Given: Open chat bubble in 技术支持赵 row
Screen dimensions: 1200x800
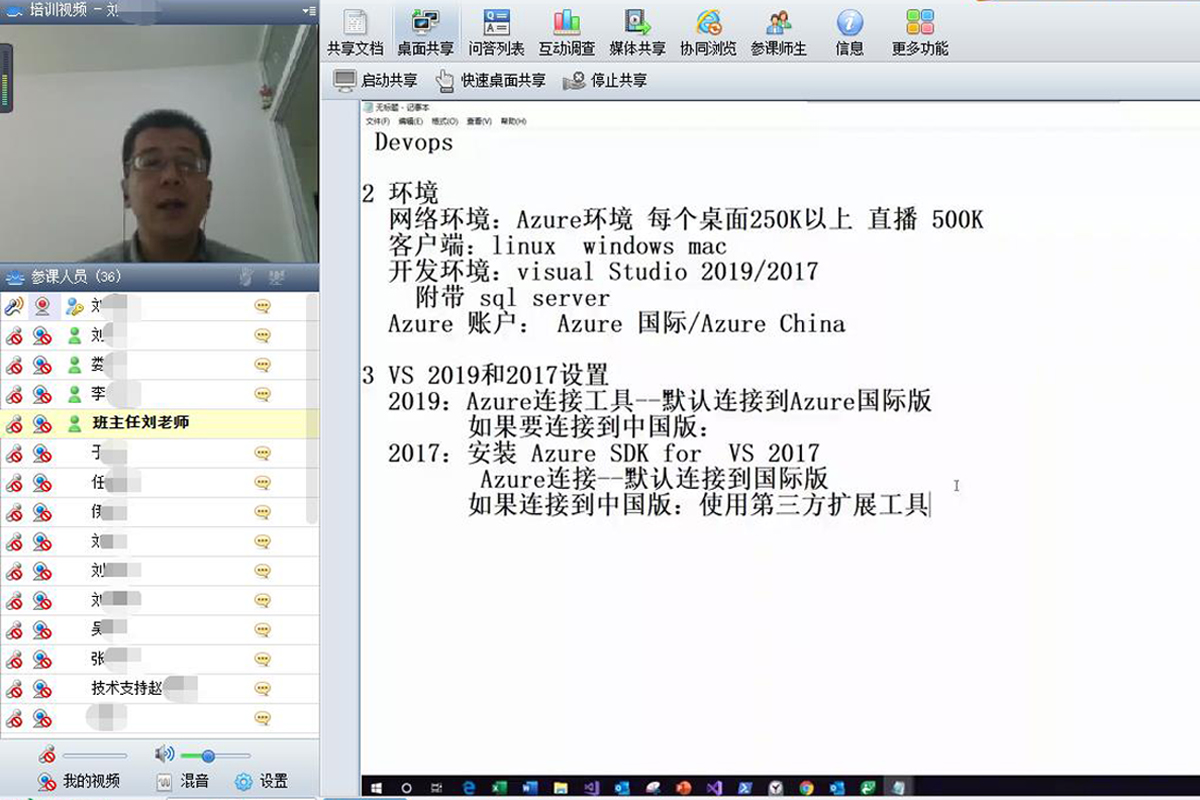Looking at the screenshot, I should 262,689.
